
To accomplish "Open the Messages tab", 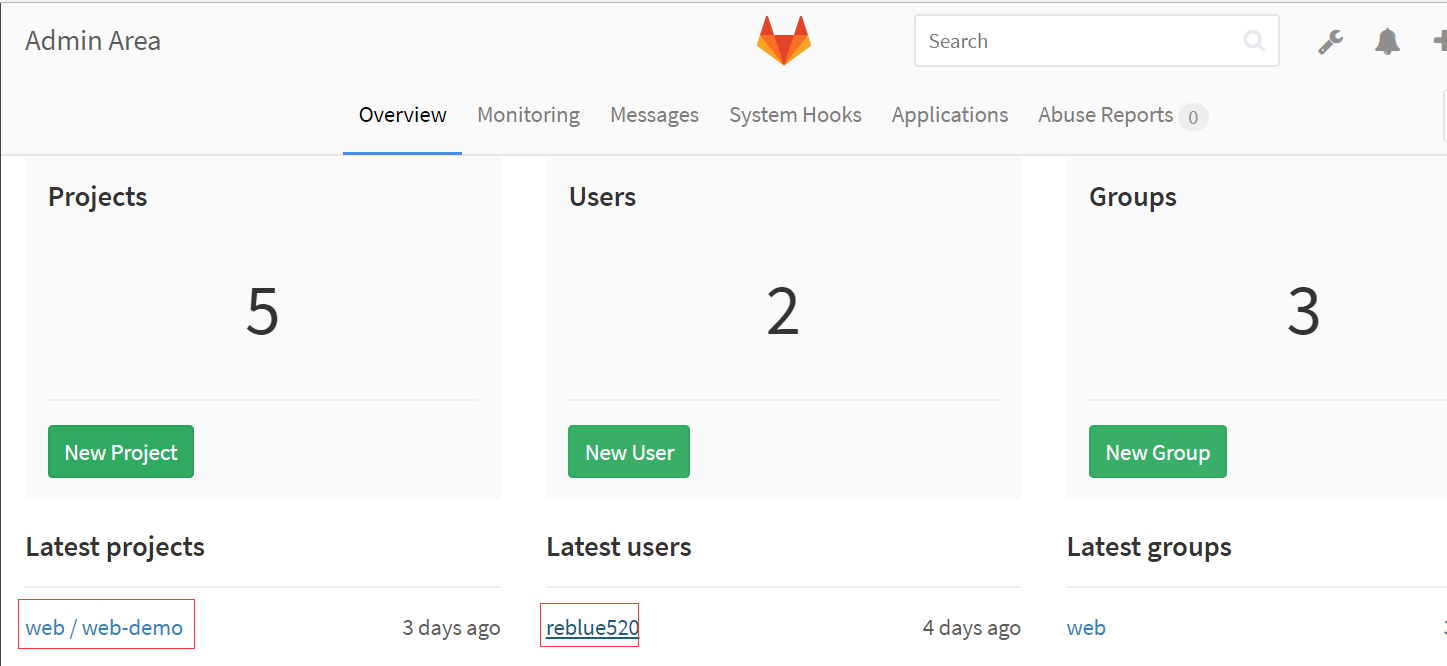I will 654,114.
